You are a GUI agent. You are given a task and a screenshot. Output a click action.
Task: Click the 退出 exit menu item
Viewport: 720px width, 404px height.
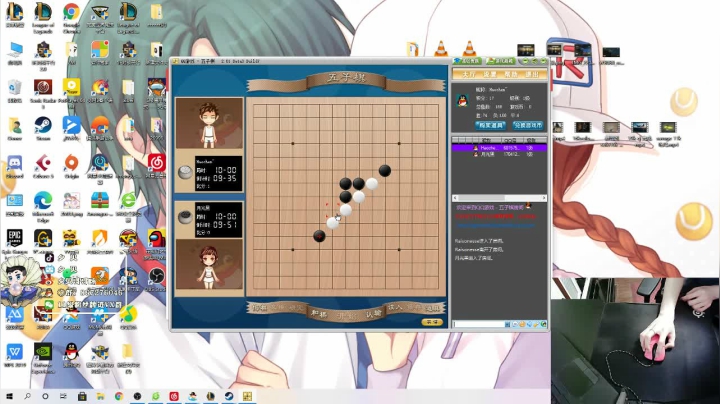[532, 74]
